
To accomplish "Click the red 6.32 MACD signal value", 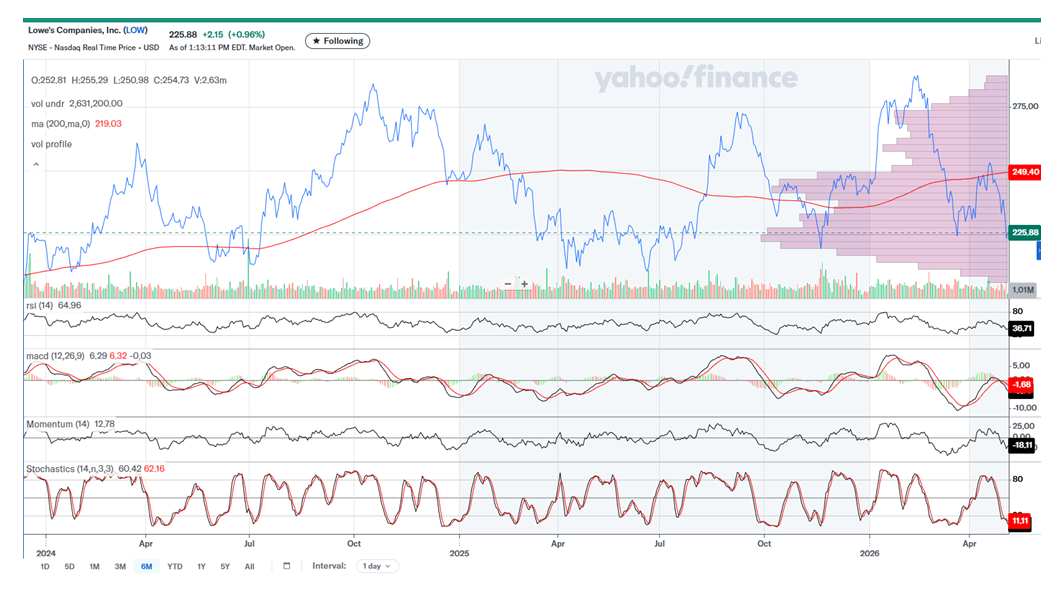I will point(118,356).
